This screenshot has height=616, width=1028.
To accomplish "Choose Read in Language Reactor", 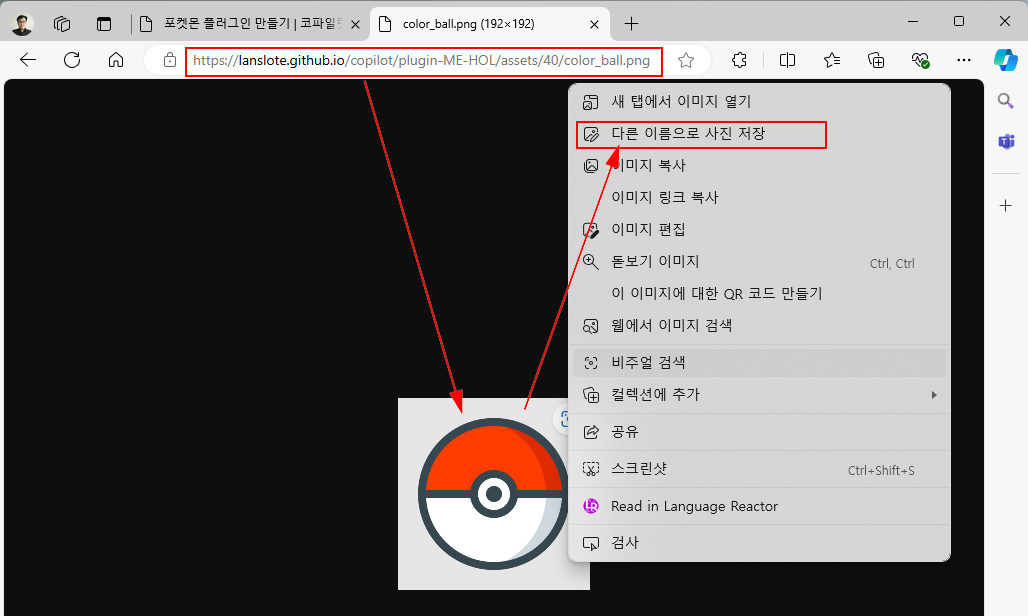I will (760, 507).
